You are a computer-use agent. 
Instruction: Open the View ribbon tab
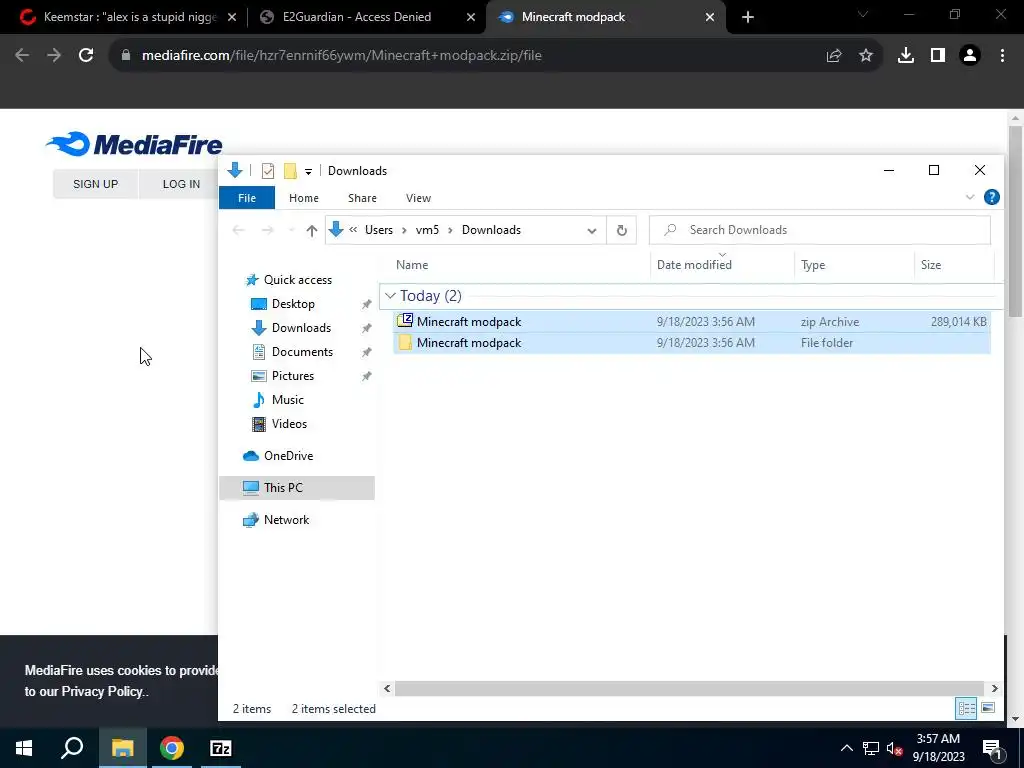(x=418, y=198)
